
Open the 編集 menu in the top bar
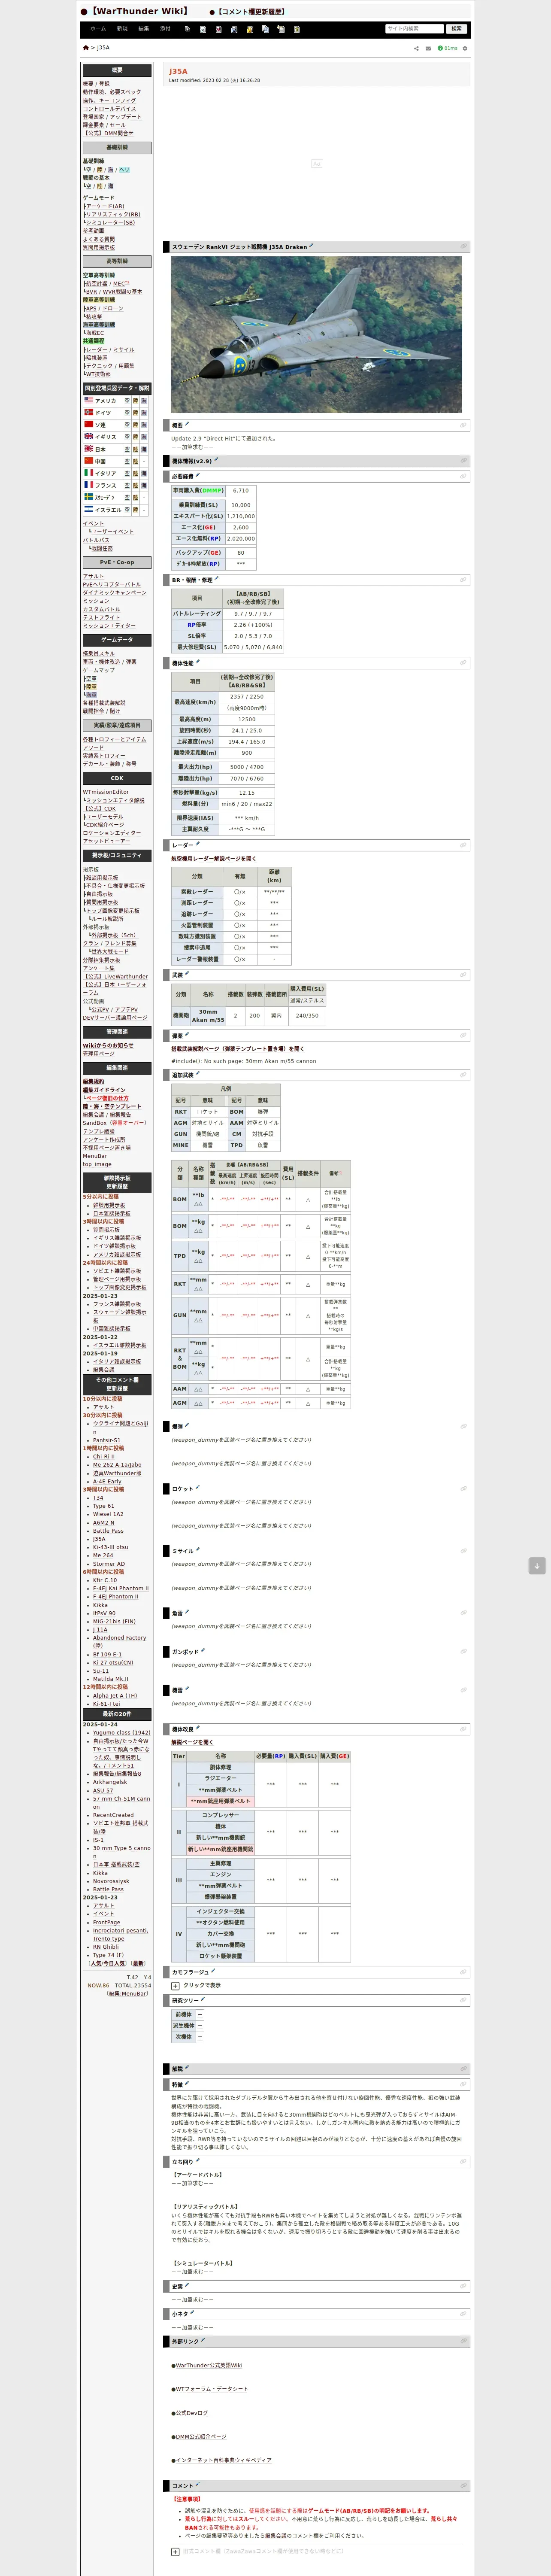pyautogui.click(x=144, y=29)
